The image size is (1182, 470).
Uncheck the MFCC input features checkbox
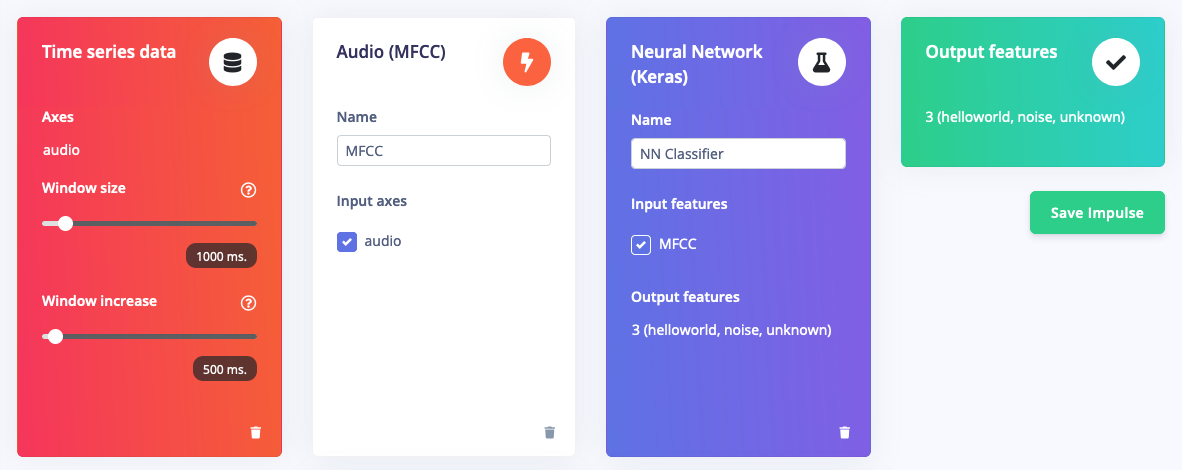(x=641, y=244)
